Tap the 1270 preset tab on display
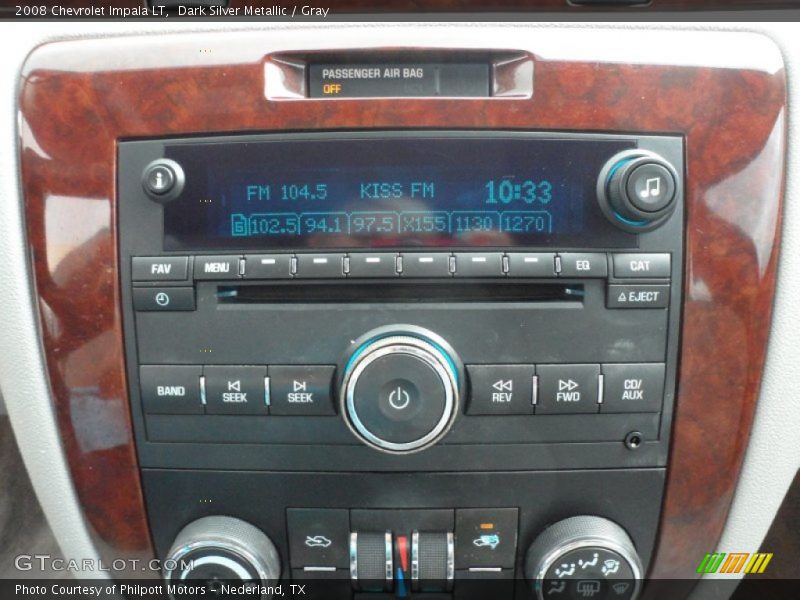 coord(526,223)
